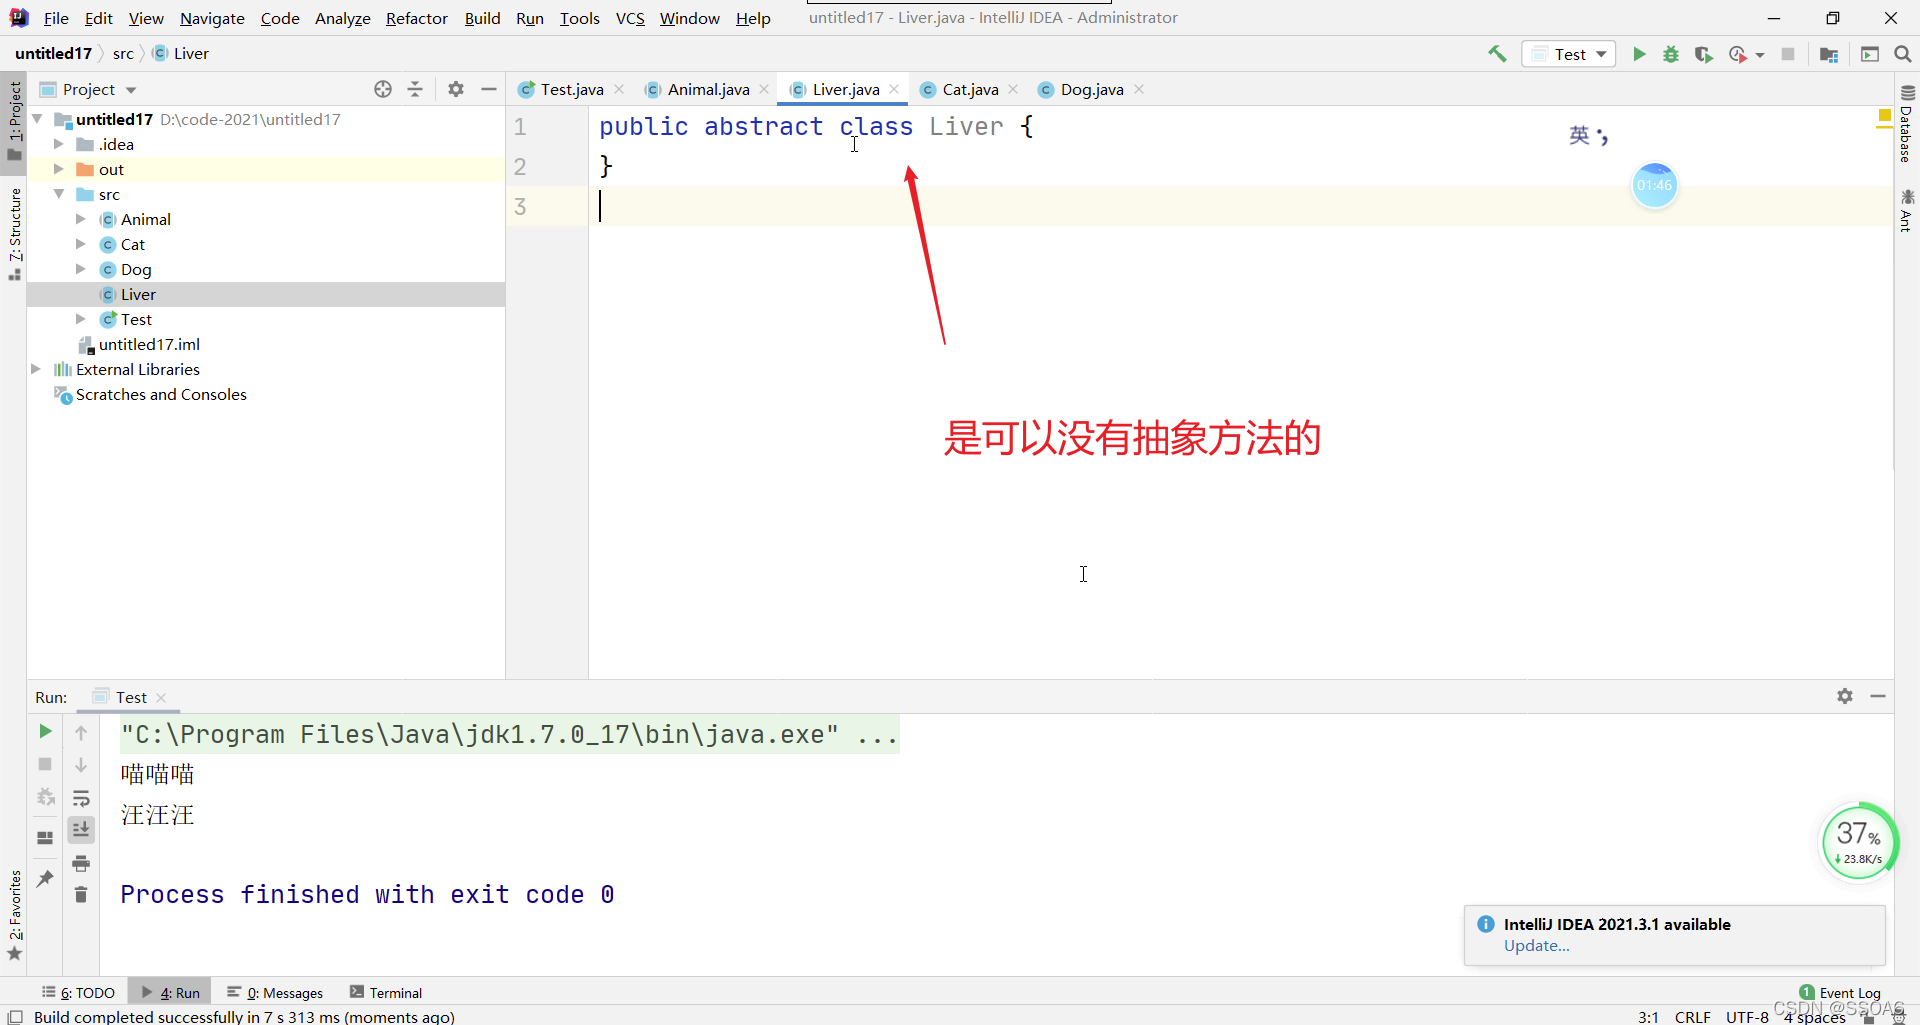Image resolution: width=1920 pixels, height=1025 pixels.
Task: Click the CRLF line separator indicator
Action: (1693, 1017)
